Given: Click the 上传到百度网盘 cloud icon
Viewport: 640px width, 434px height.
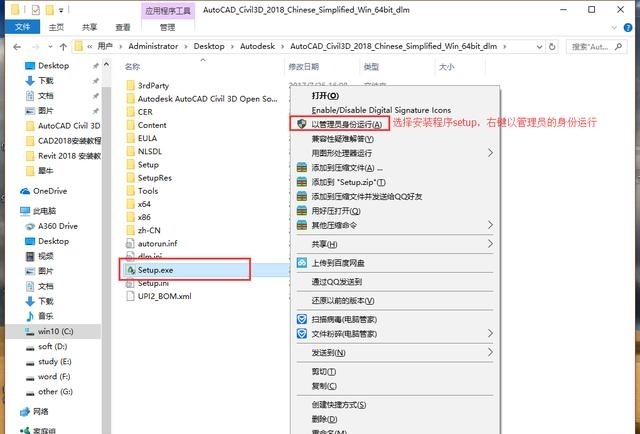Looking at the screenshot, I should [x=302, y=263].
